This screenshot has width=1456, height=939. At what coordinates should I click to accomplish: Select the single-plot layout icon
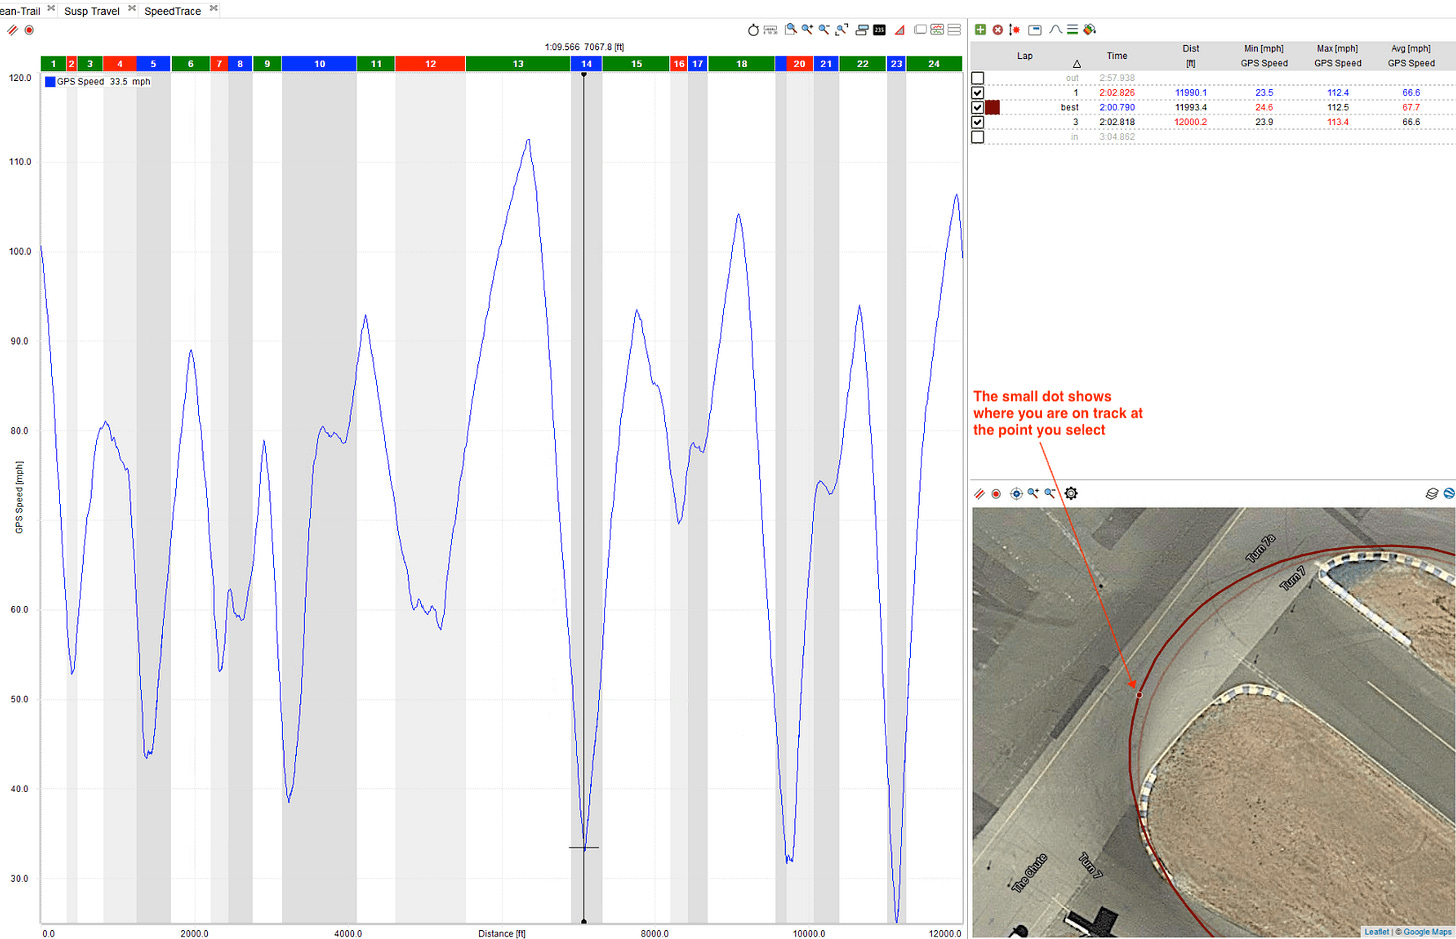(920, 30)
